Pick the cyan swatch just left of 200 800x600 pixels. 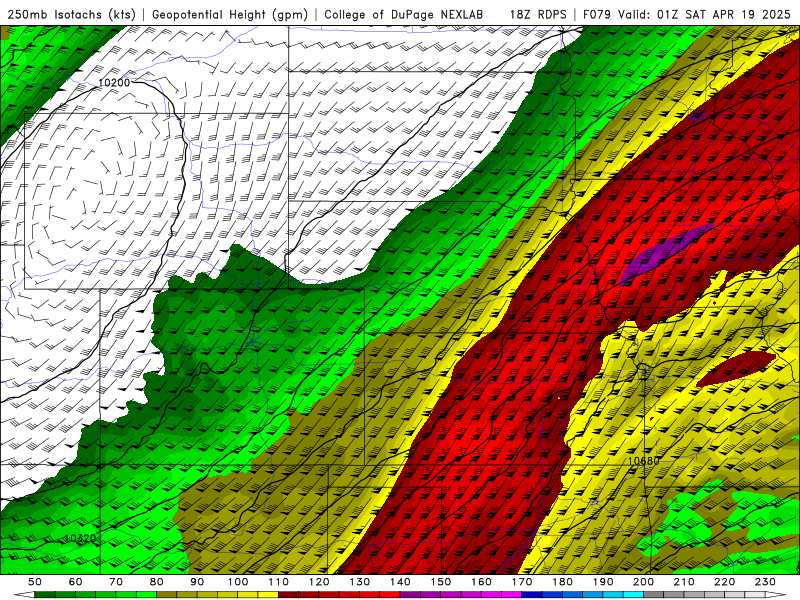coord(633,594)
